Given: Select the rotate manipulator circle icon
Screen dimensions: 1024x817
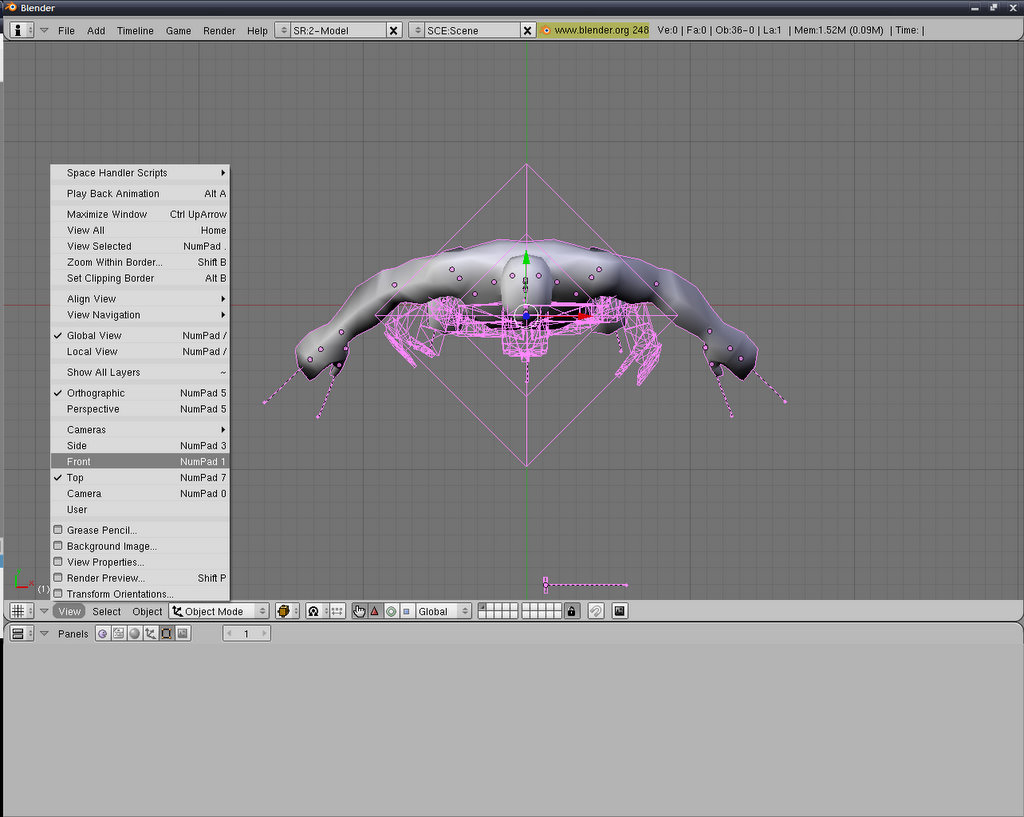Looking at the screenshot, I should pos(391,611).
